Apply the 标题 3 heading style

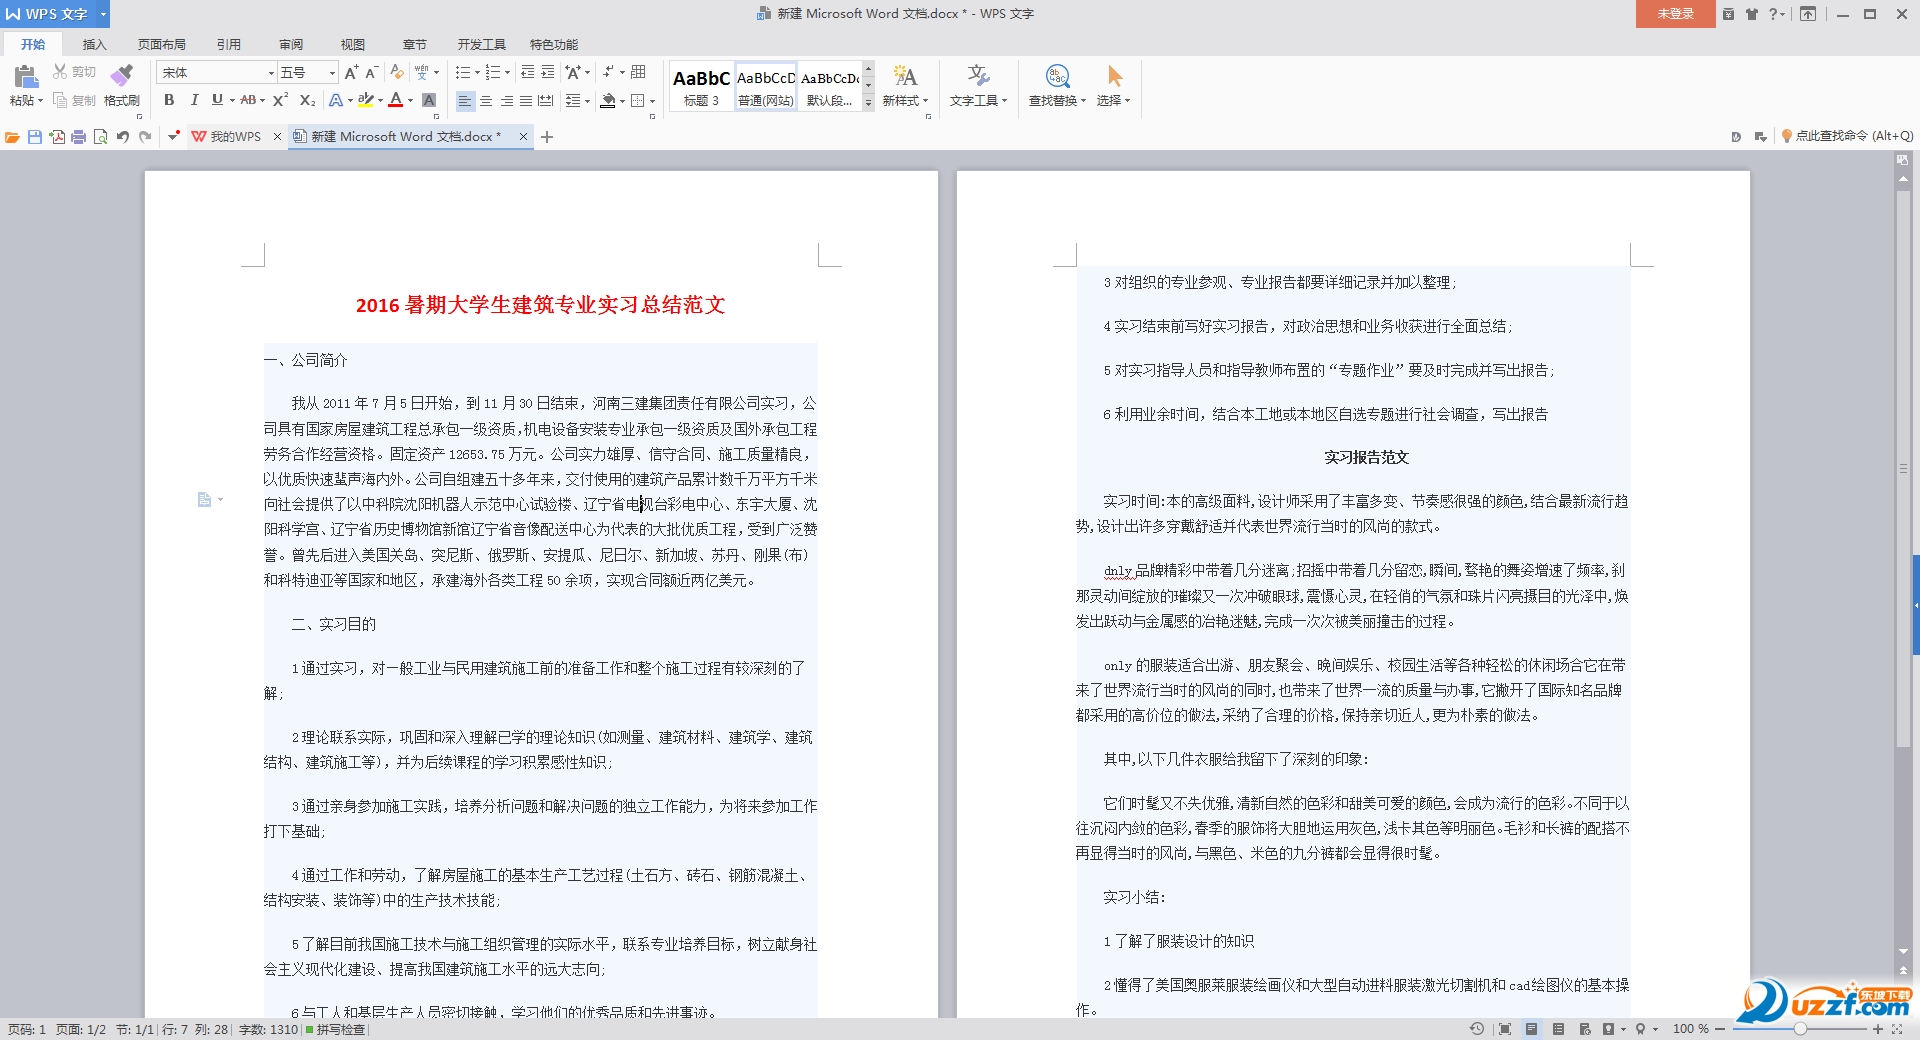coord(701,87)
